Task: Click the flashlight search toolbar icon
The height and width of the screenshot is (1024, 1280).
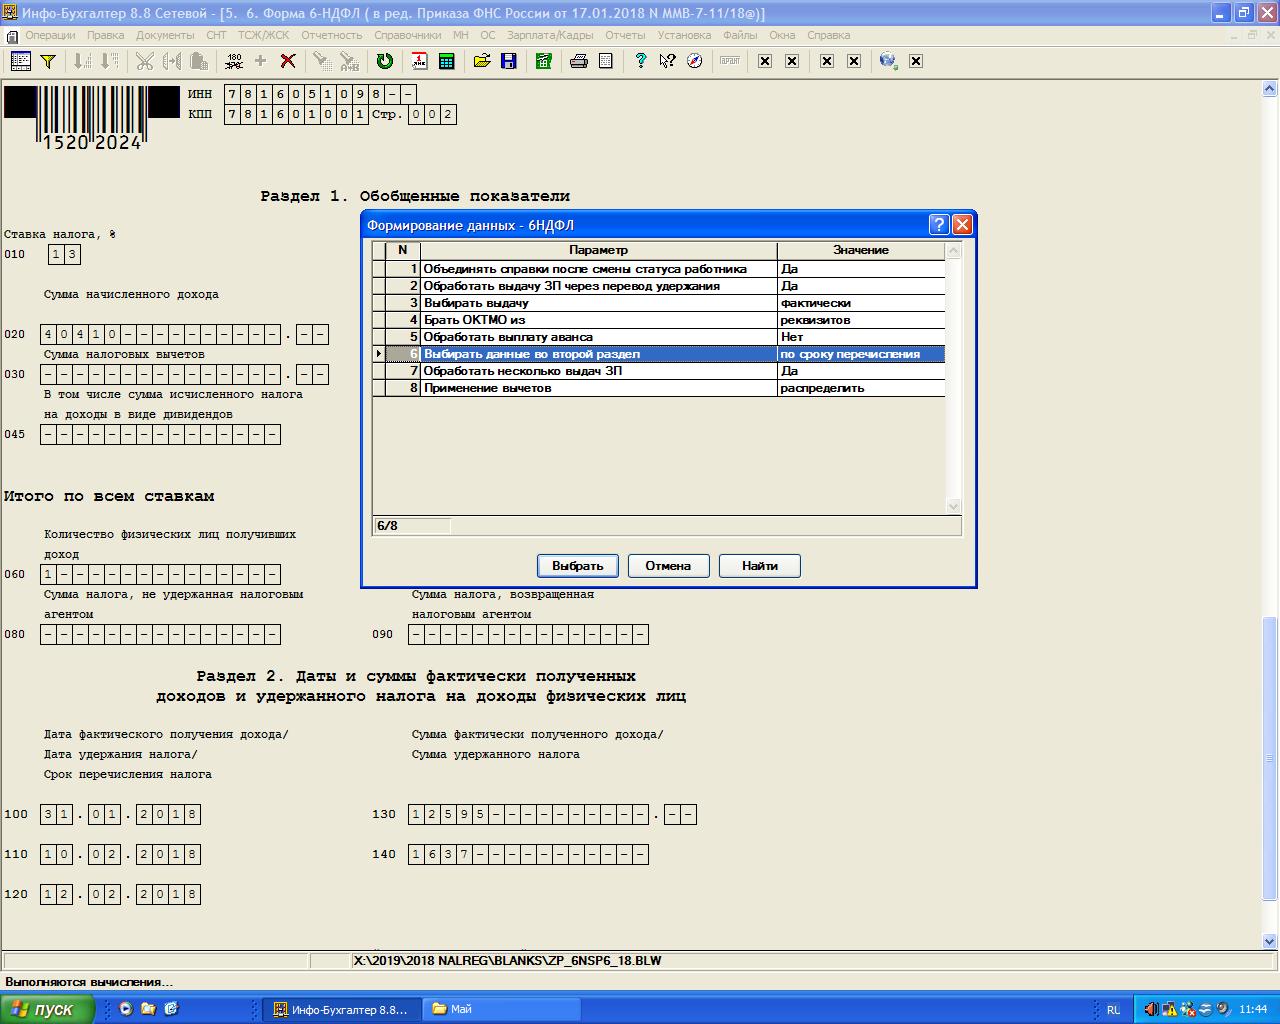Action: point(322,61)
